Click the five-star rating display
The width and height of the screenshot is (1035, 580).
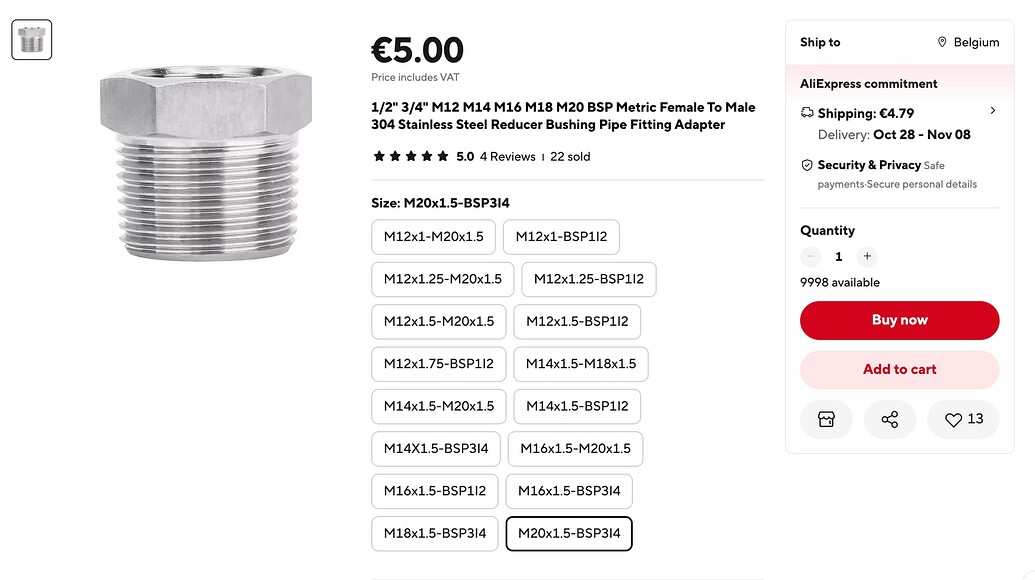pyautogui.click(x=410, y=157)
